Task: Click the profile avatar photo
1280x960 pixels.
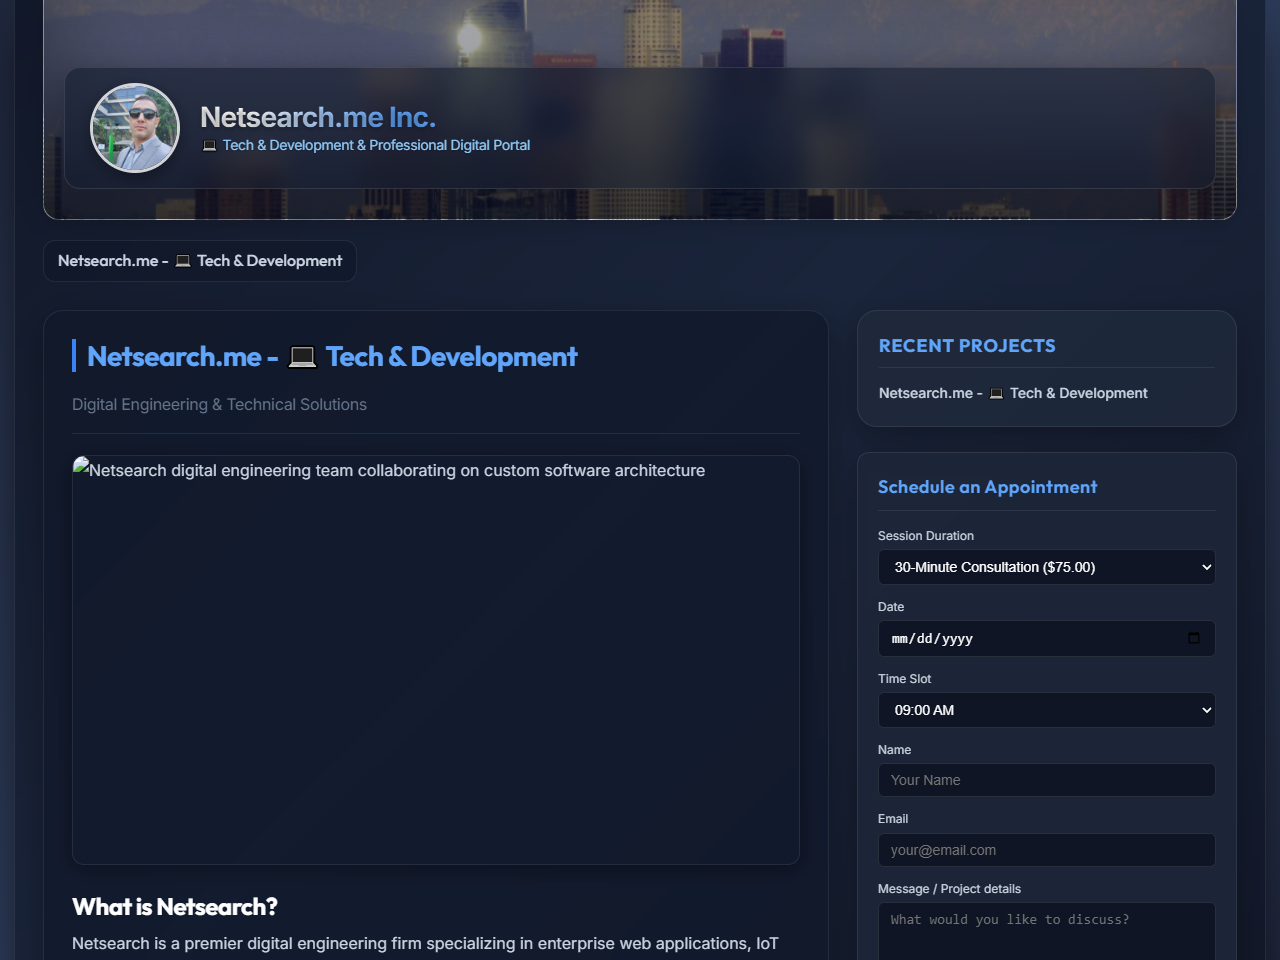Action: pyautogui.click(x=135, y=128)
